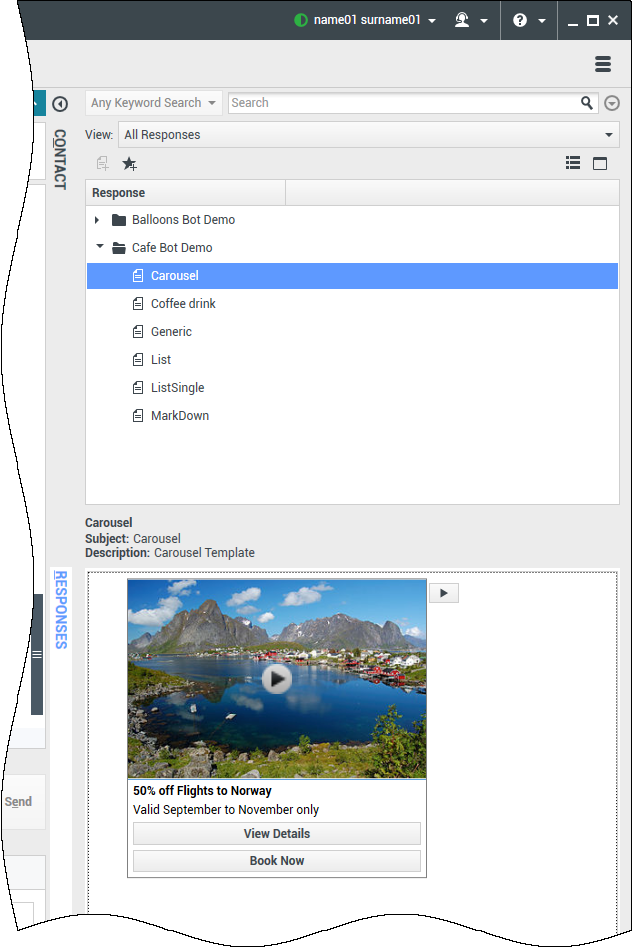Show advanced search options round arrow
This screenshot has width=632, height=948.
click(x=612, y=103)
